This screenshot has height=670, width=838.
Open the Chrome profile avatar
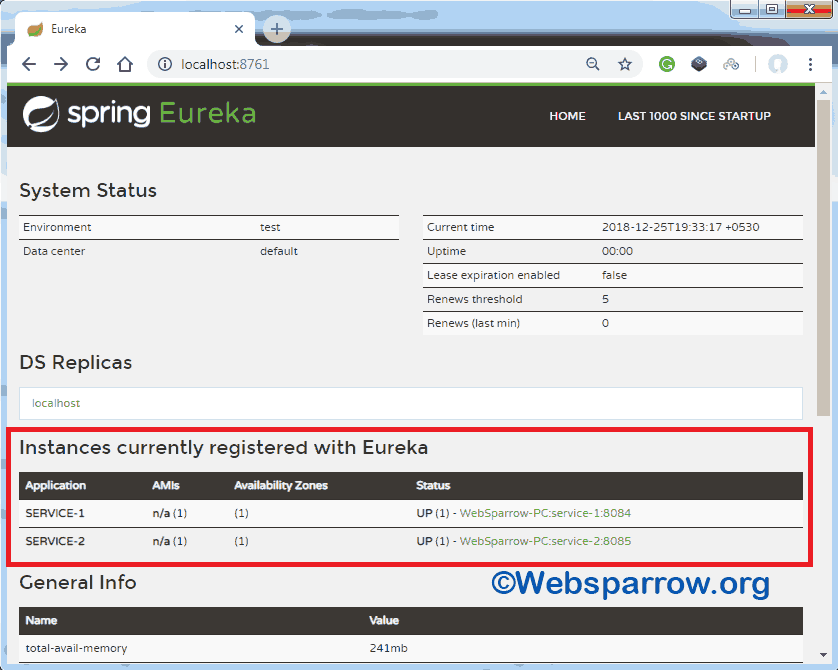point(778,63)
